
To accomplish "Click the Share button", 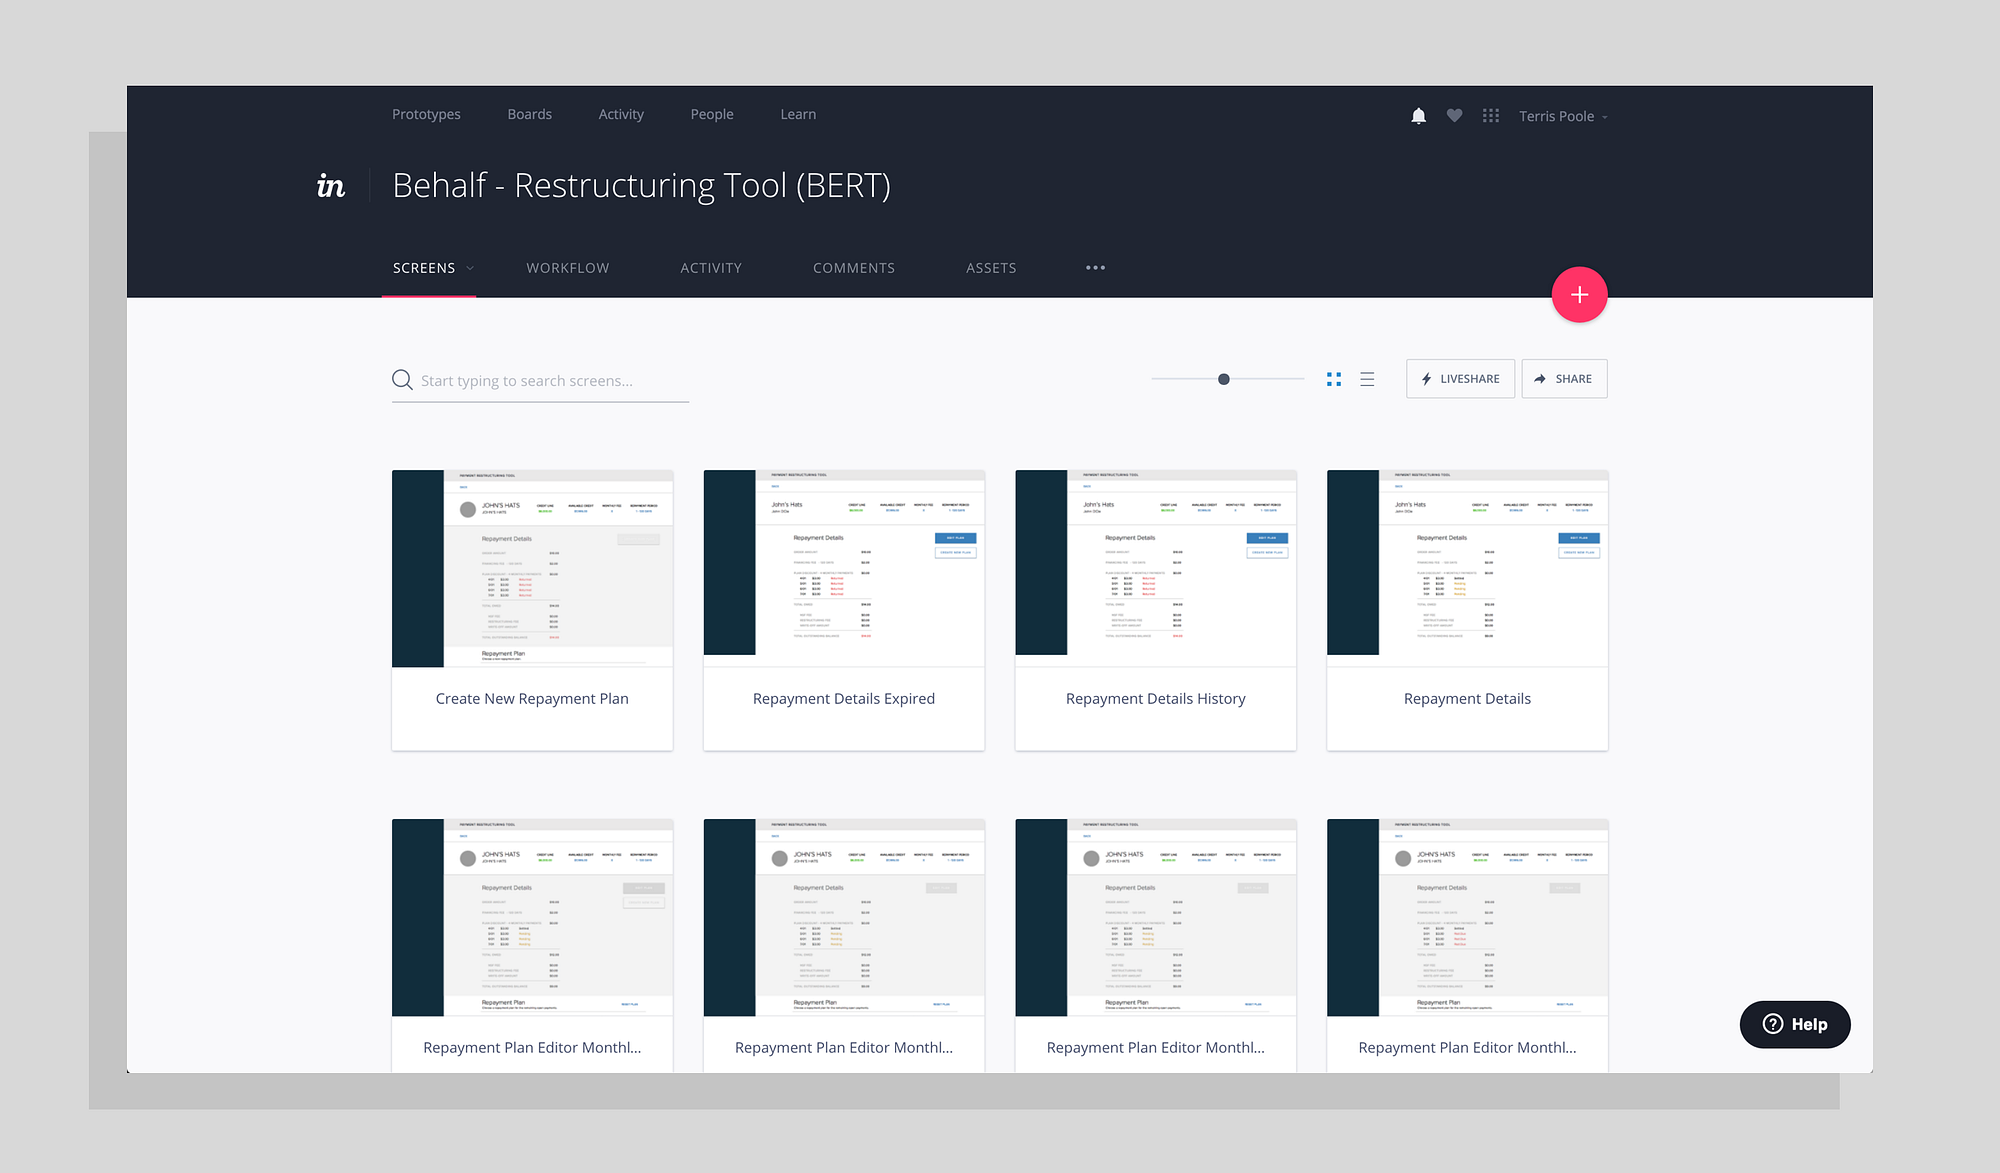I will pyautogui.click(x=1564, y=379).
